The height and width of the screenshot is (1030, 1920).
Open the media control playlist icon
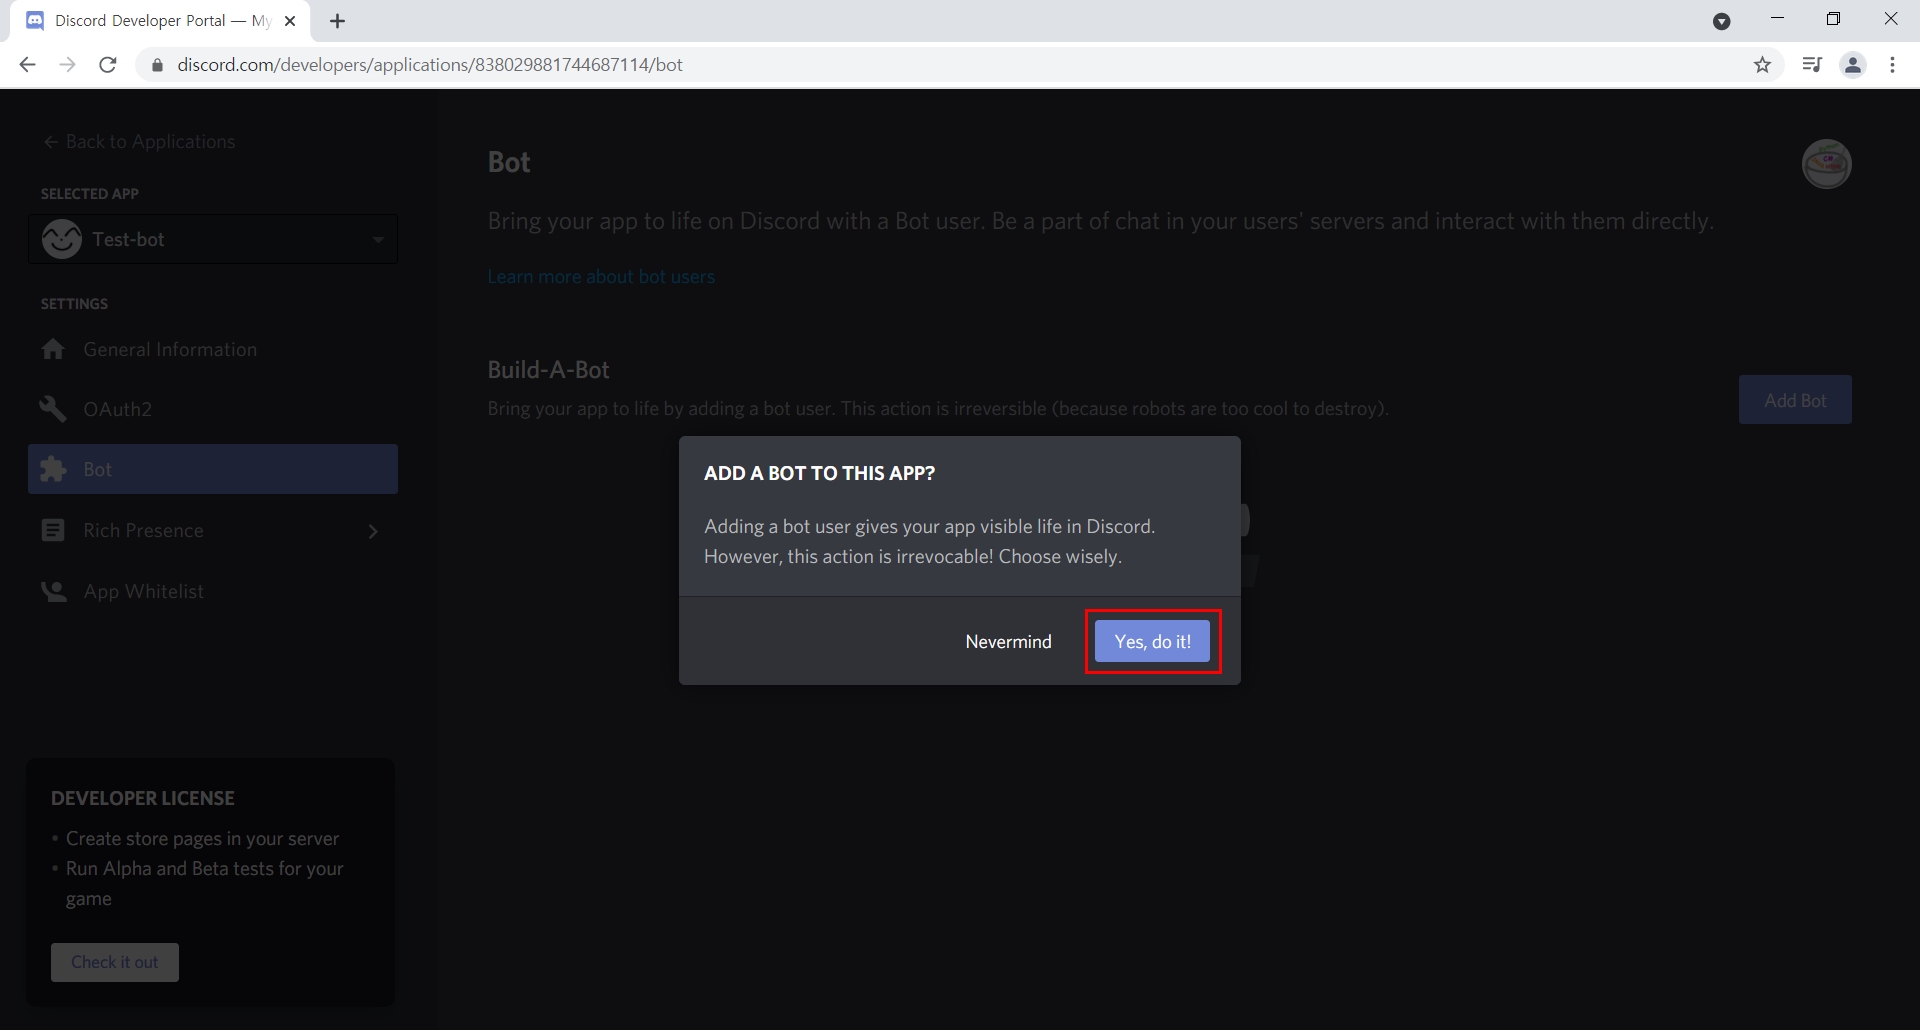(x=1811, y=65)
